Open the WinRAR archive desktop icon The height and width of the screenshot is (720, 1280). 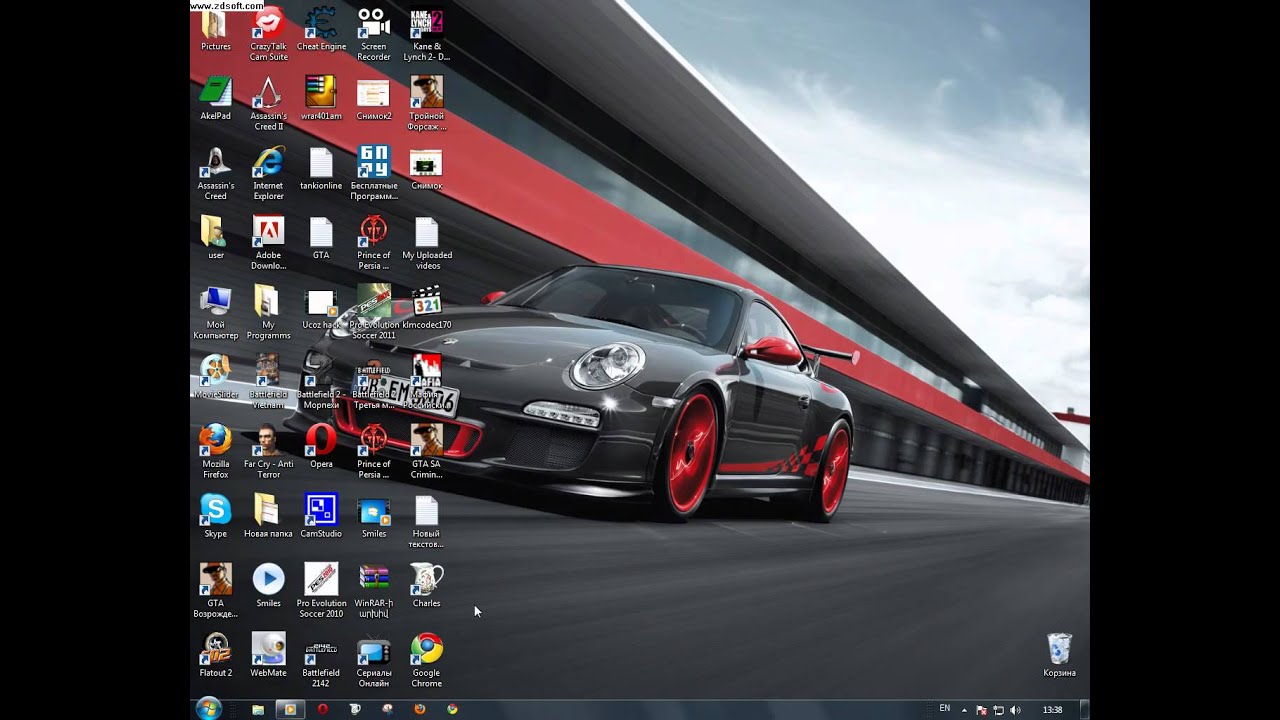click(373, 590)
